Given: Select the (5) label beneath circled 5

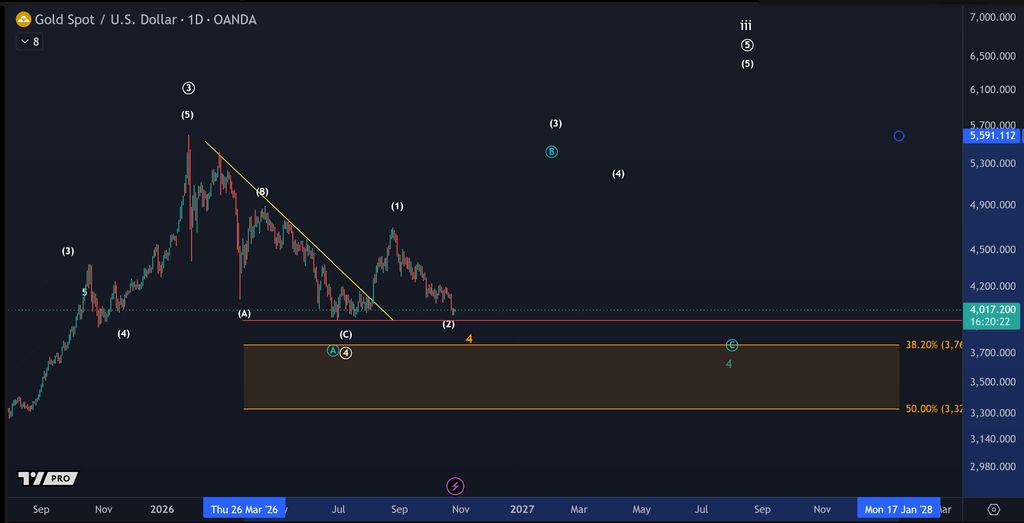Looking at the screenshot, I should coord(747,64).
